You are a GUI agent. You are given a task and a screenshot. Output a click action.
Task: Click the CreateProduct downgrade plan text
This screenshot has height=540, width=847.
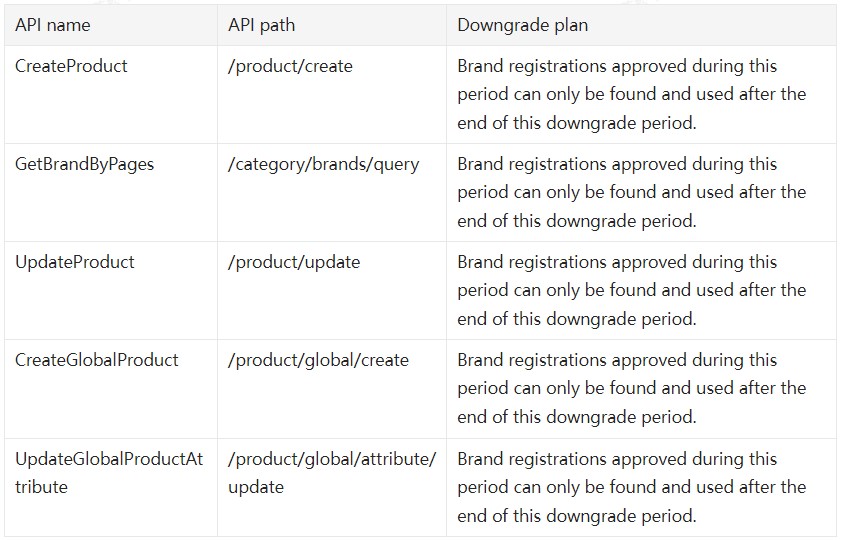pyautogui.click(x=631, y=94)
